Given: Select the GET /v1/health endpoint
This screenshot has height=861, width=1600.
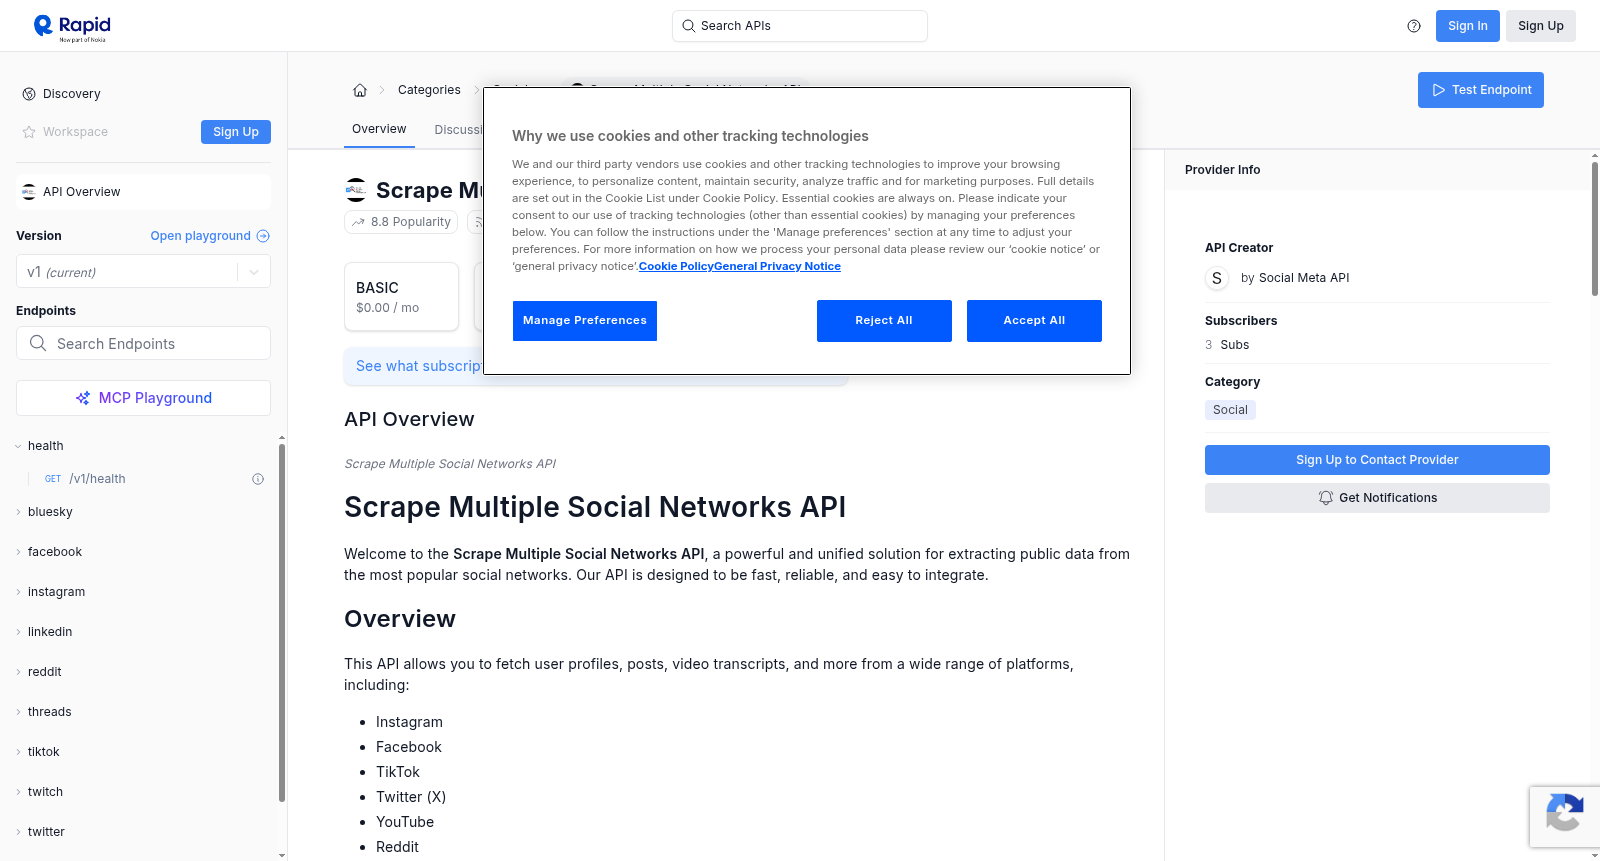Looking at the screenshot, I should coord(143,479).
